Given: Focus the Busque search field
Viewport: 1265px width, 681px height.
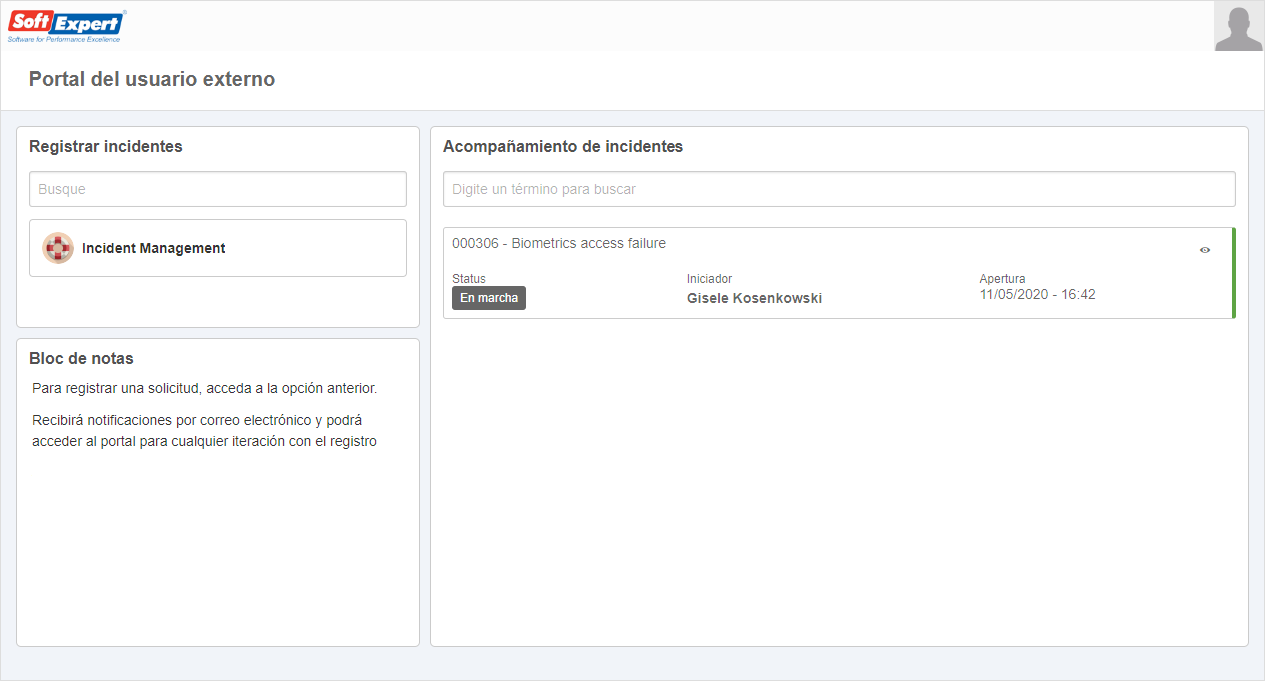Looking at the screenshot, I should tap(218, 189).
